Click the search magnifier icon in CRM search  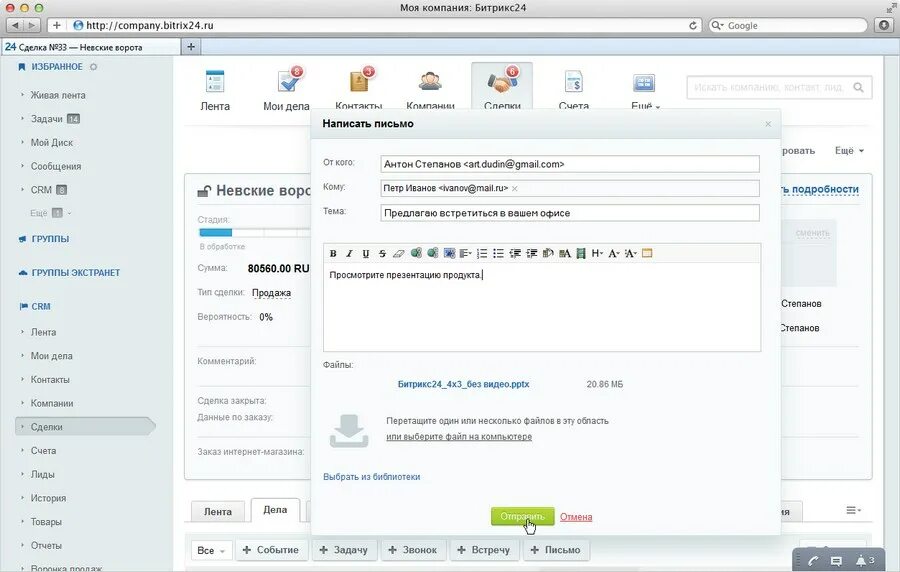(858, 87)
